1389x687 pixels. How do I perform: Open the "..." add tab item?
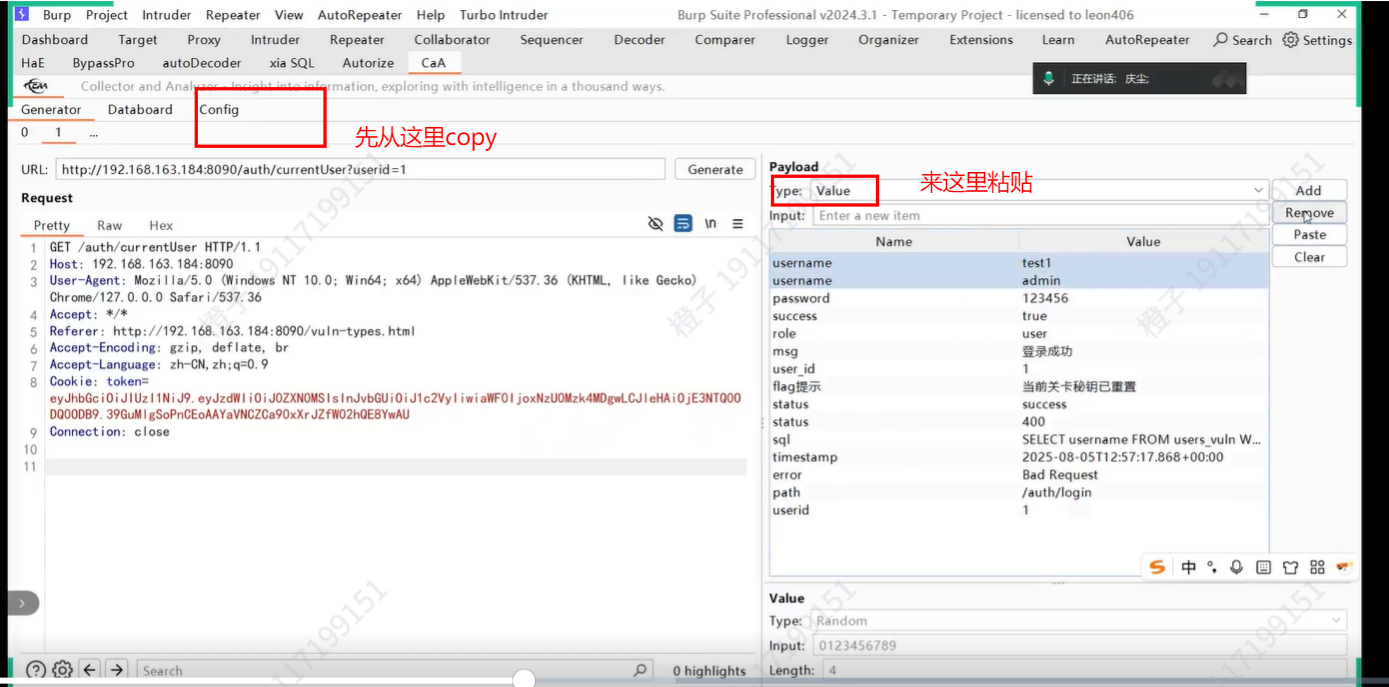[93, 132]
